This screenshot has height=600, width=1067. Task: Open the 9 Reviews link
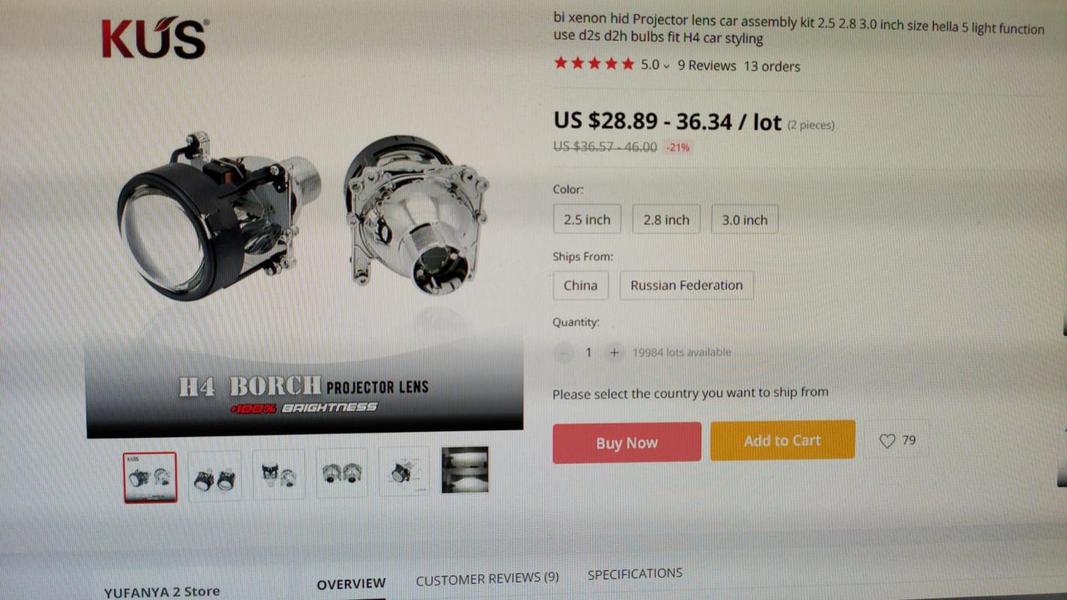(706, 66)
